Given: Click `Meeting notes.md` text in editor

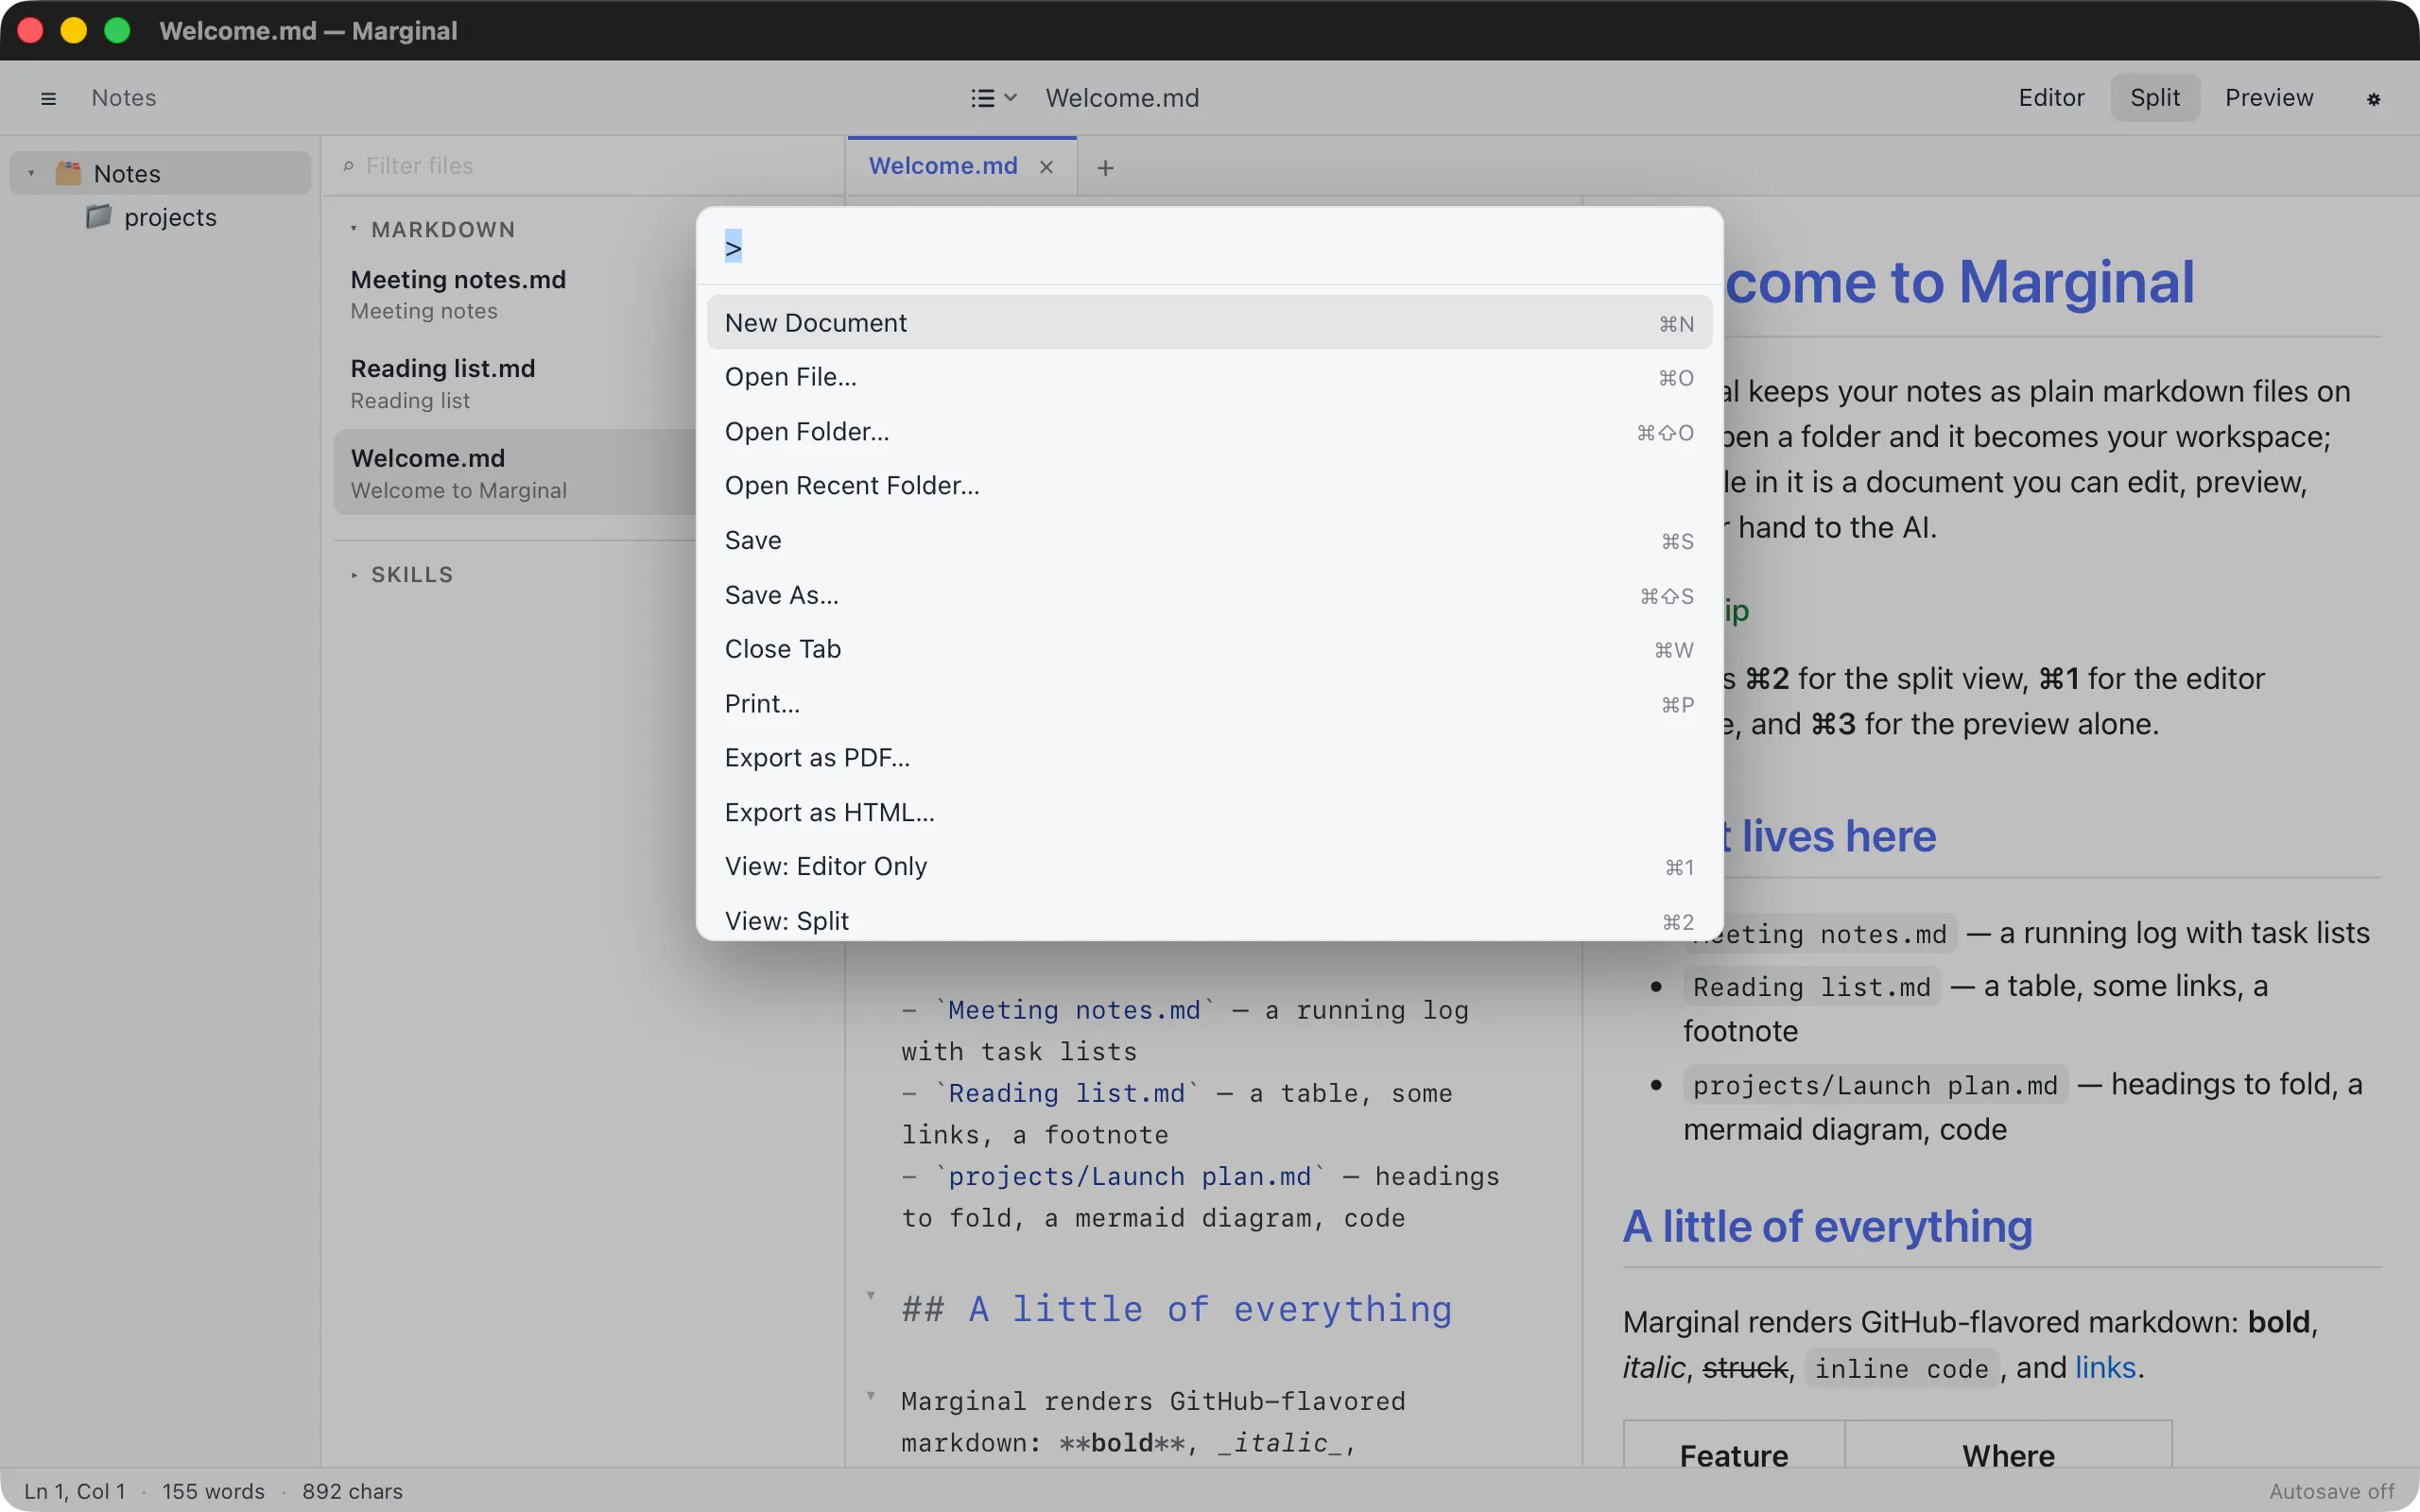Looking at the screenshot, I should (x=1074, y=1010).
